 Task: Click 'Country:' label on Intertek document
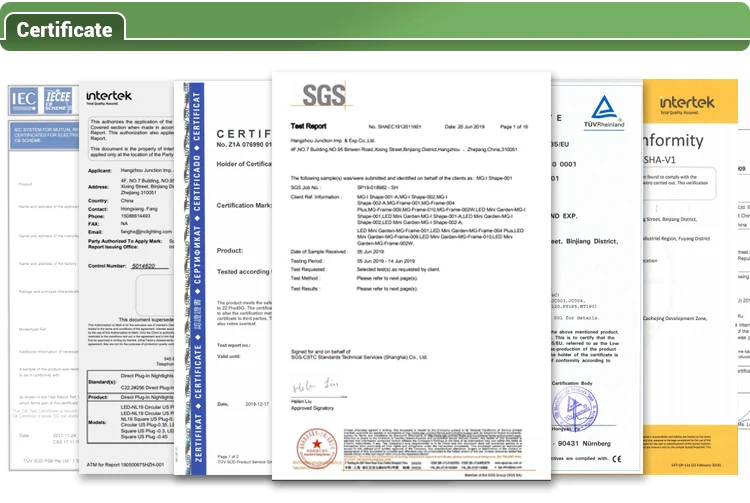(98, 201)
